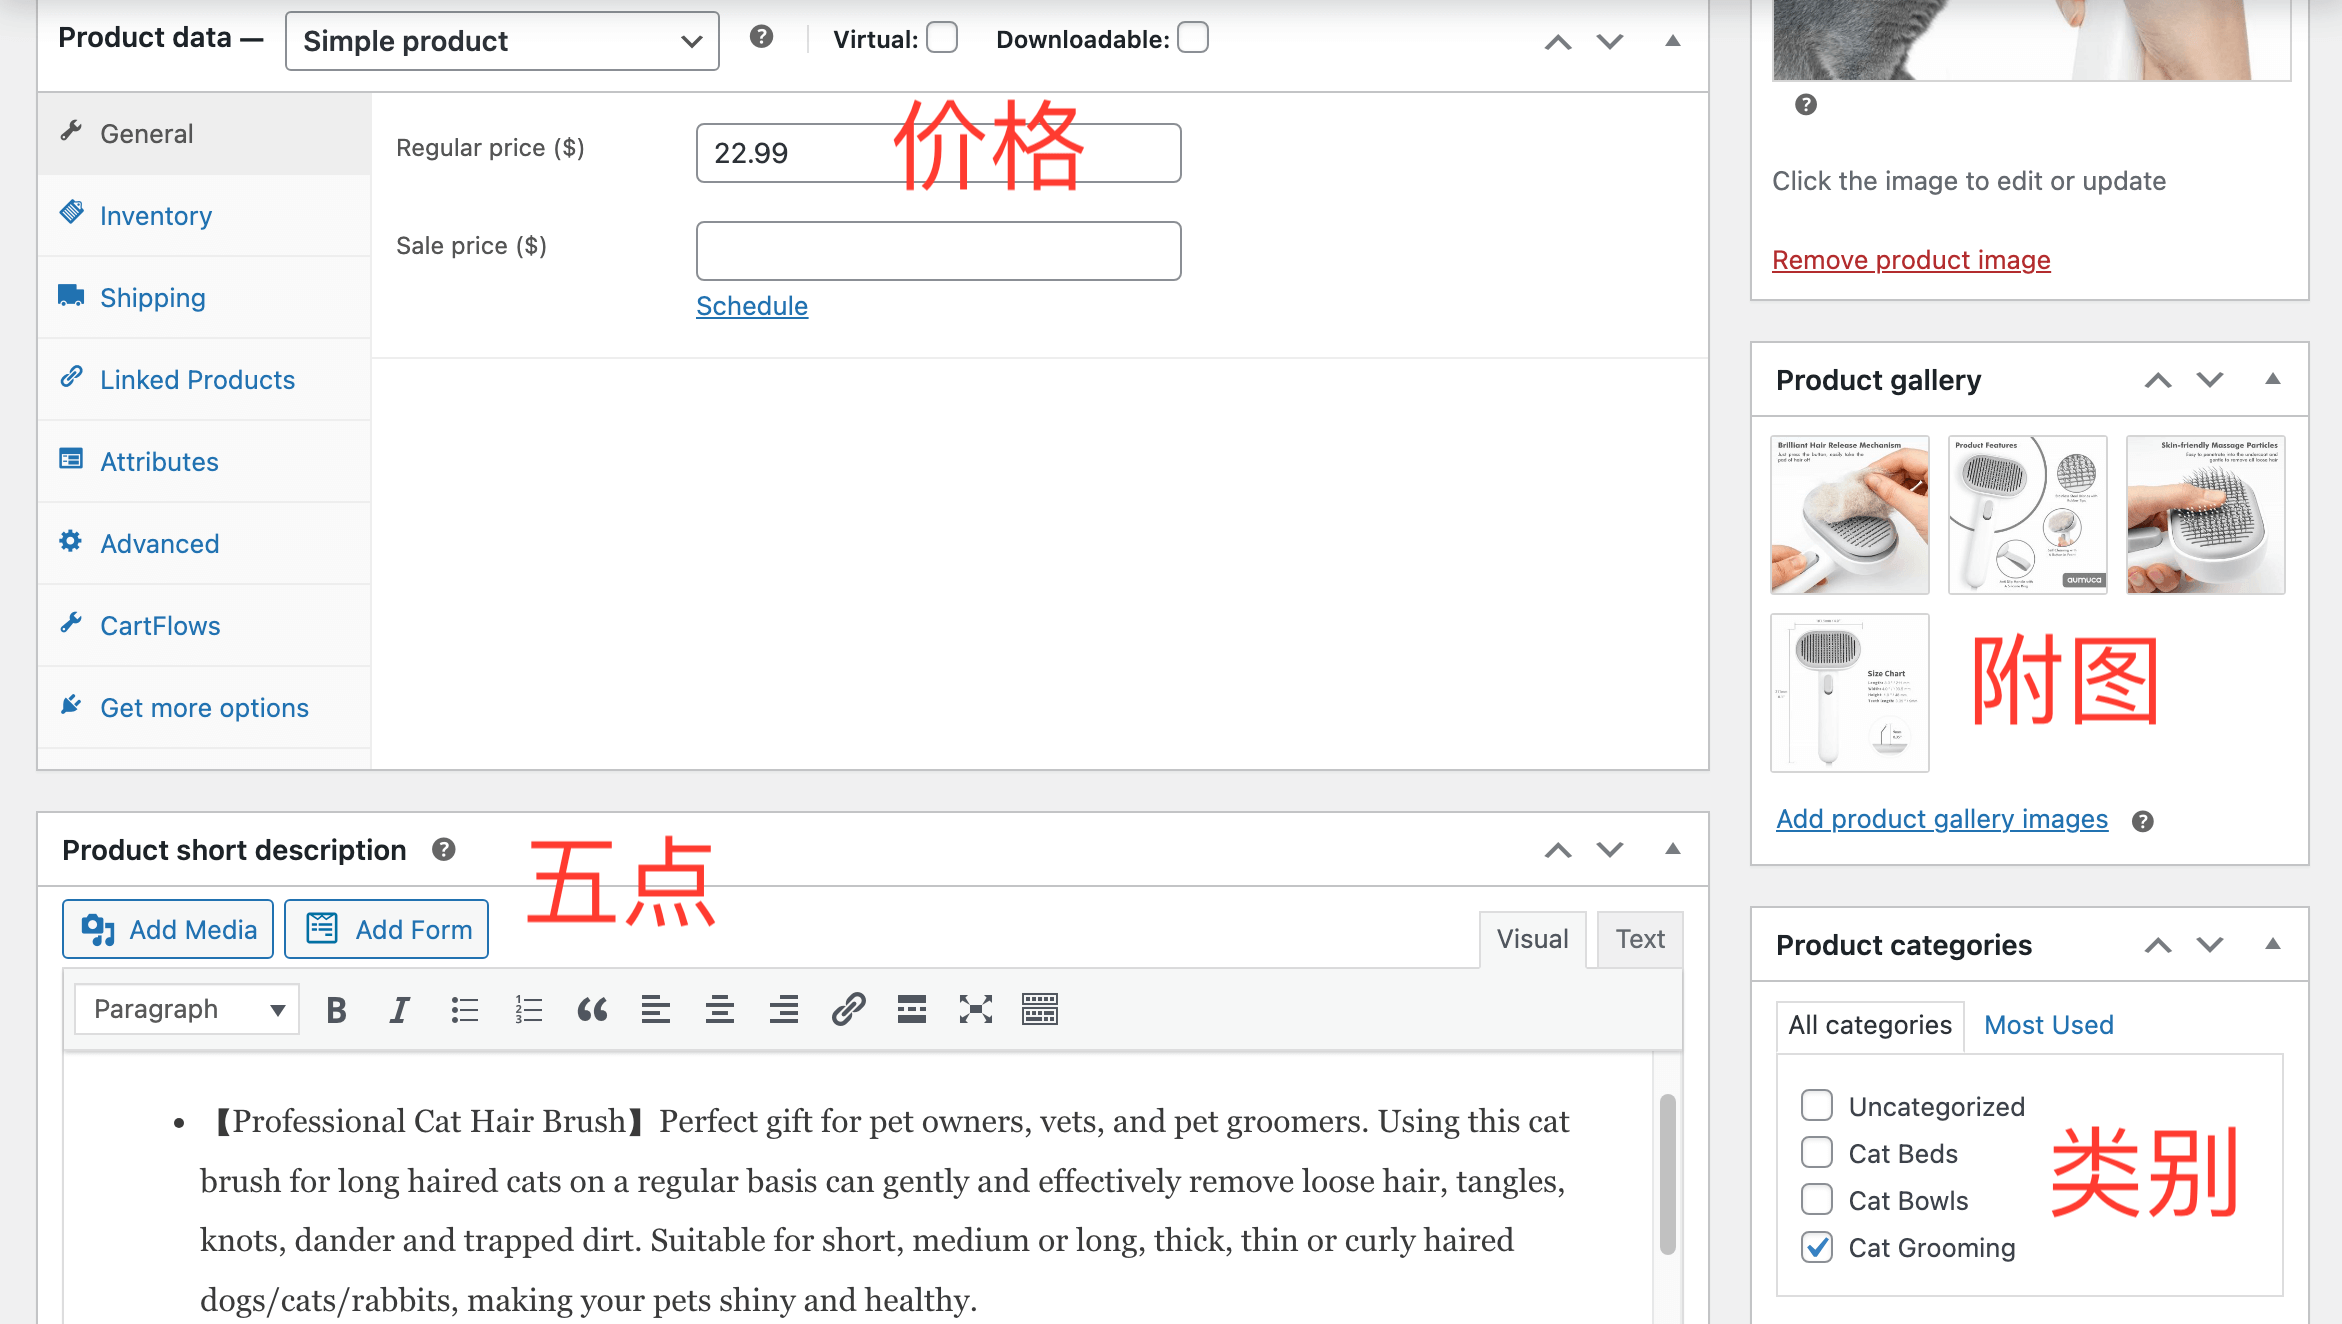2342x1324 pixels.
Task: Click Remove product image link
Action: point(1911,260)
